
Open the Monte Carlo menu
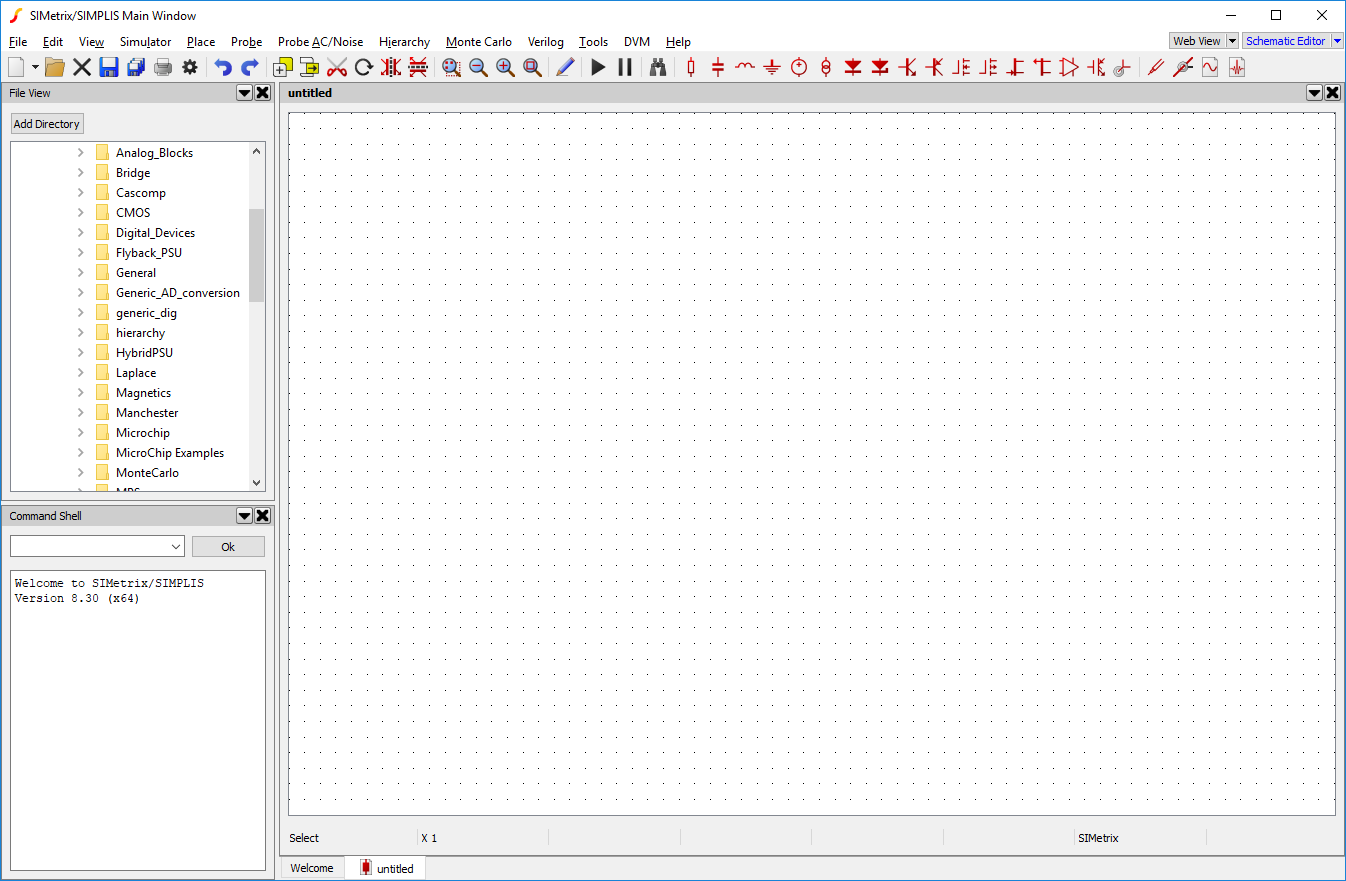coord(479,42)
